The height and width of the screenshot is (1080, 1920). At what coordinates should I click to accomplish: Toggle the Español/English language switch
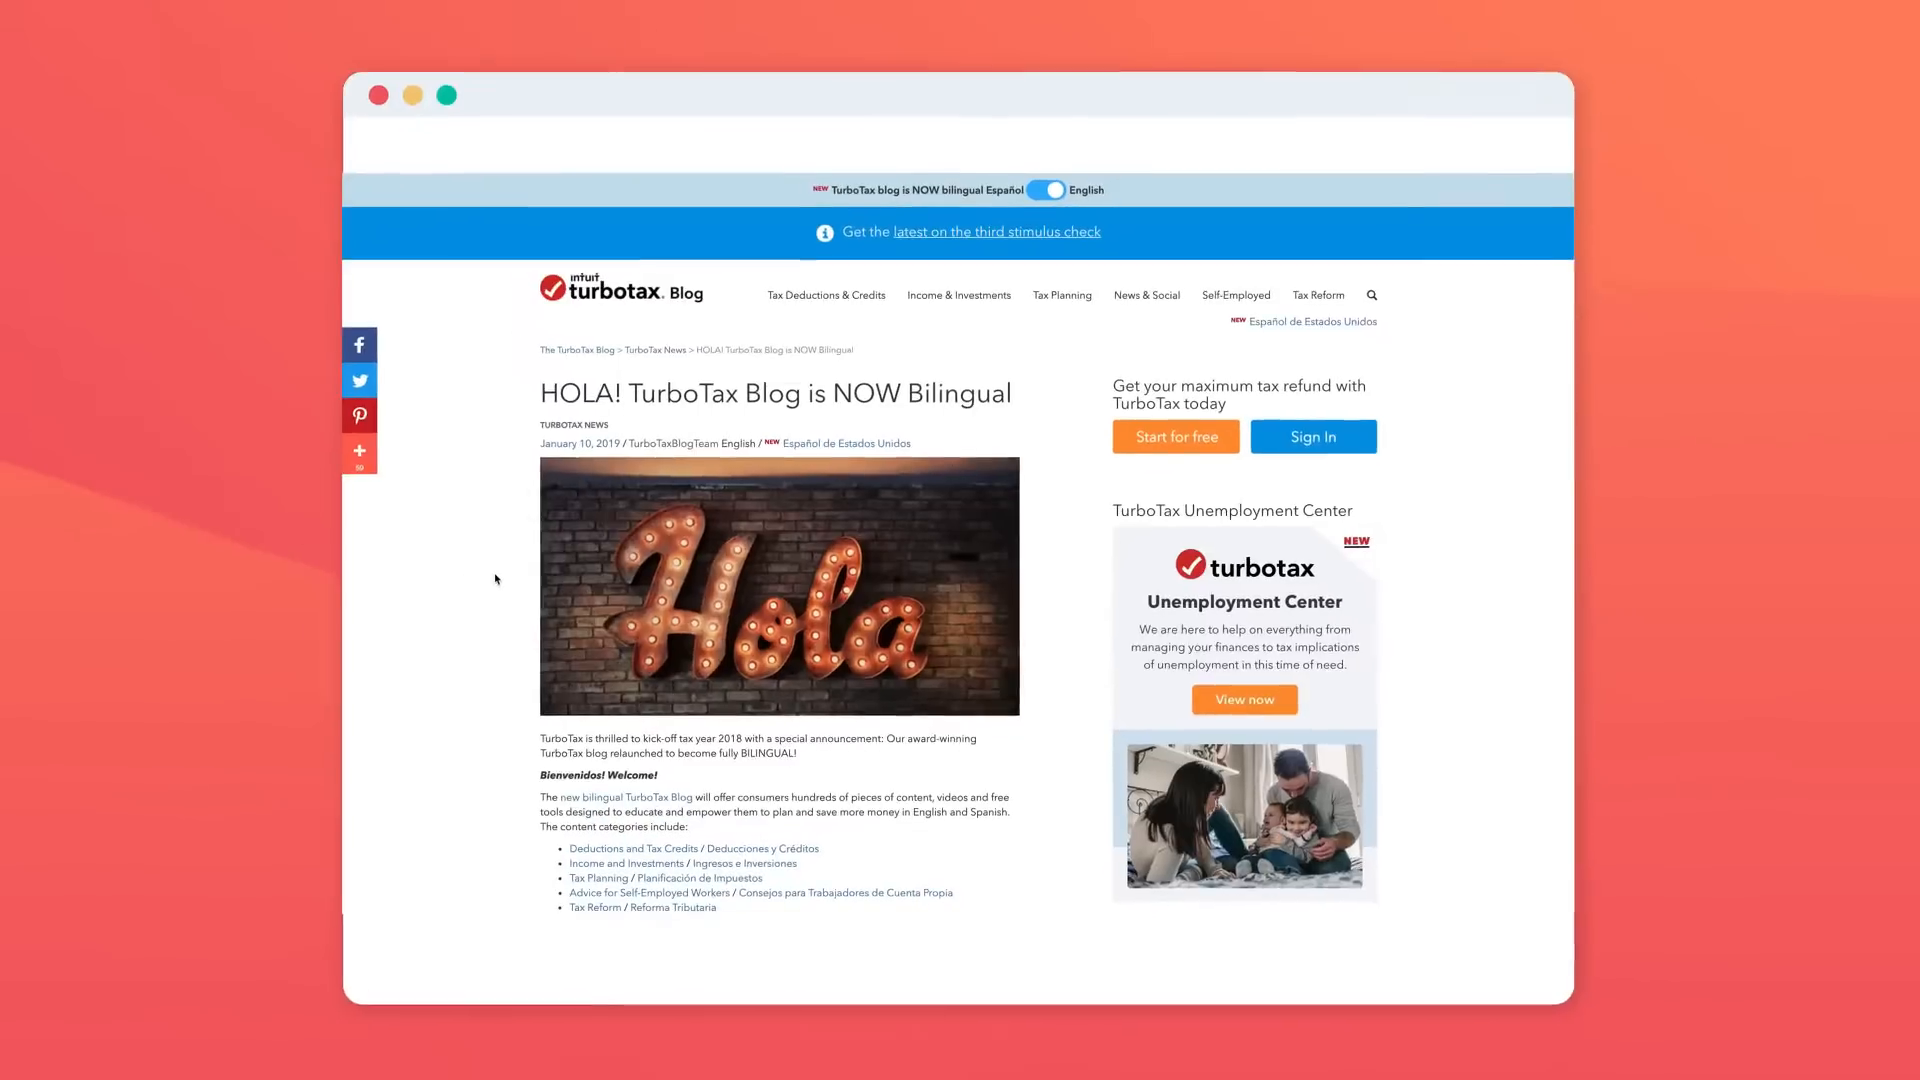1046,190
